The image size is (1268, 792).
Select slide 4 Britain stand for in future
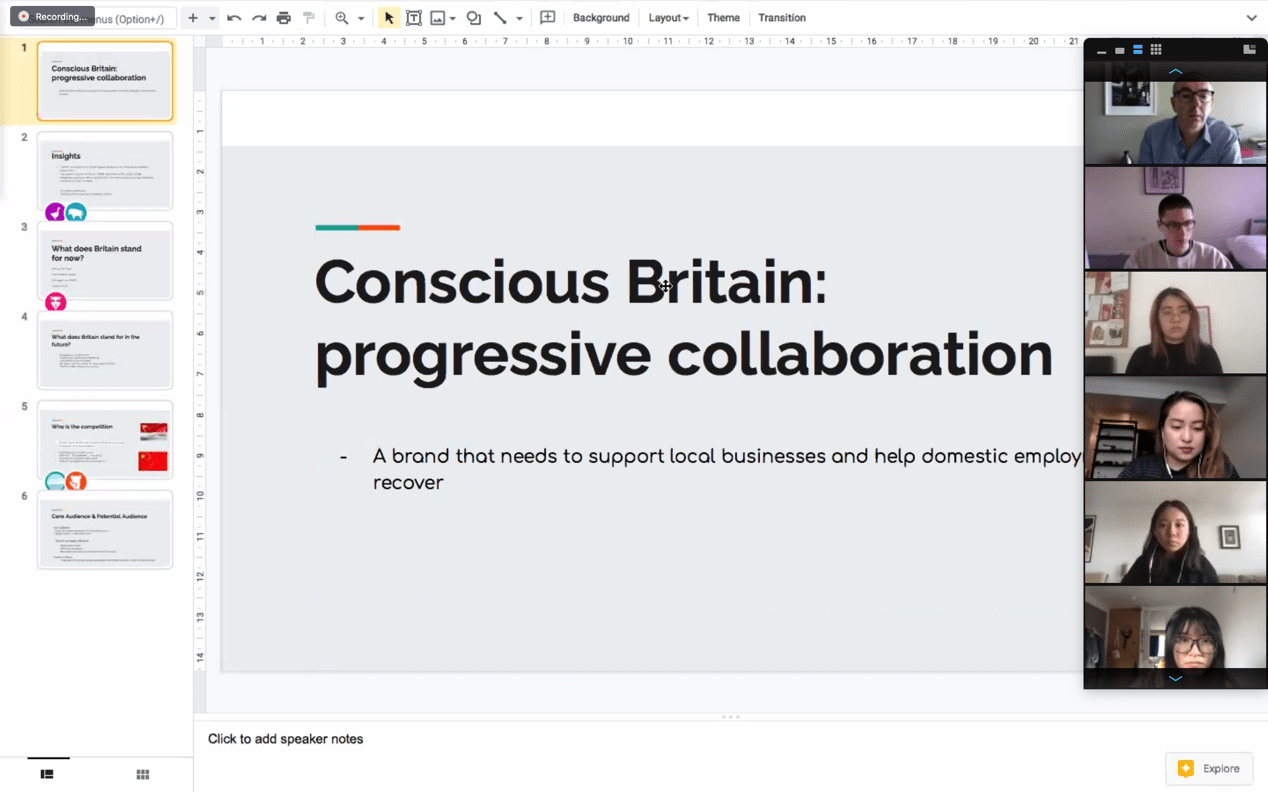pos(105,350)
